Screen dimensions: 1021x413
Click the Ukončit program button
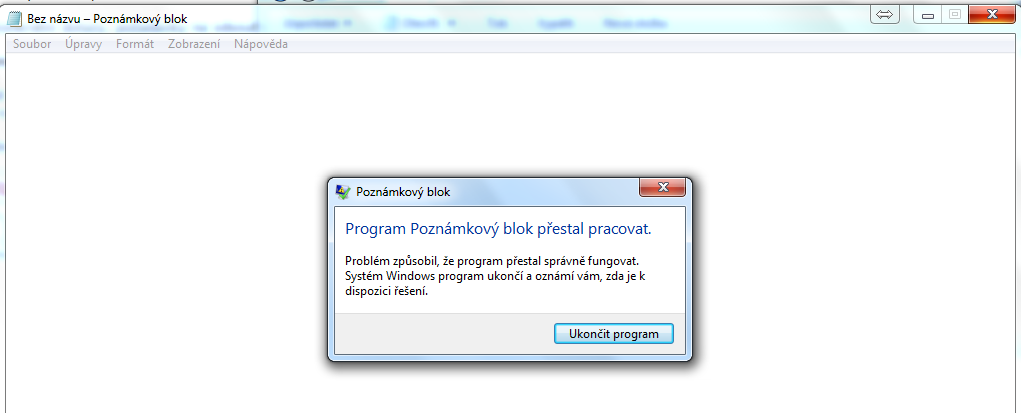(x=613, y=334)
